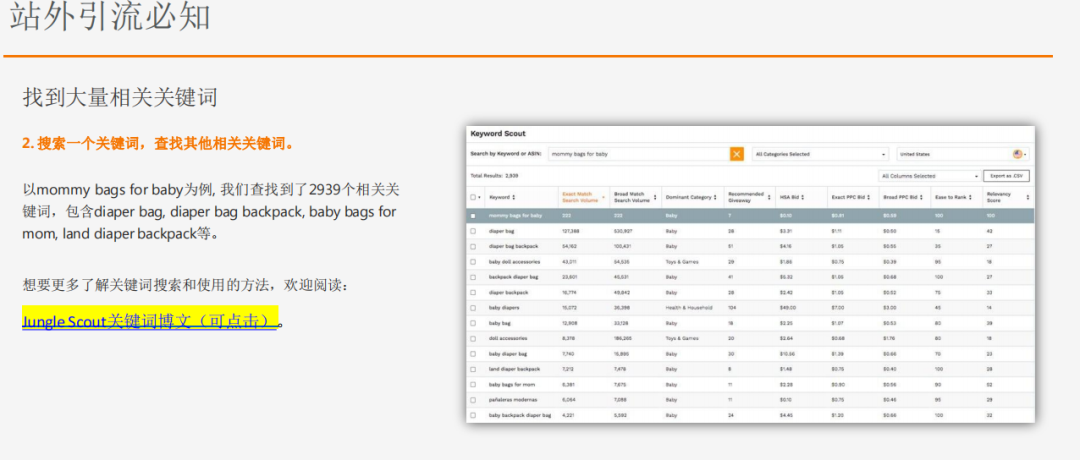Select the Exact Match Search Volume header
Screen dimensions: 1080x460
click(x=580, y=198)
